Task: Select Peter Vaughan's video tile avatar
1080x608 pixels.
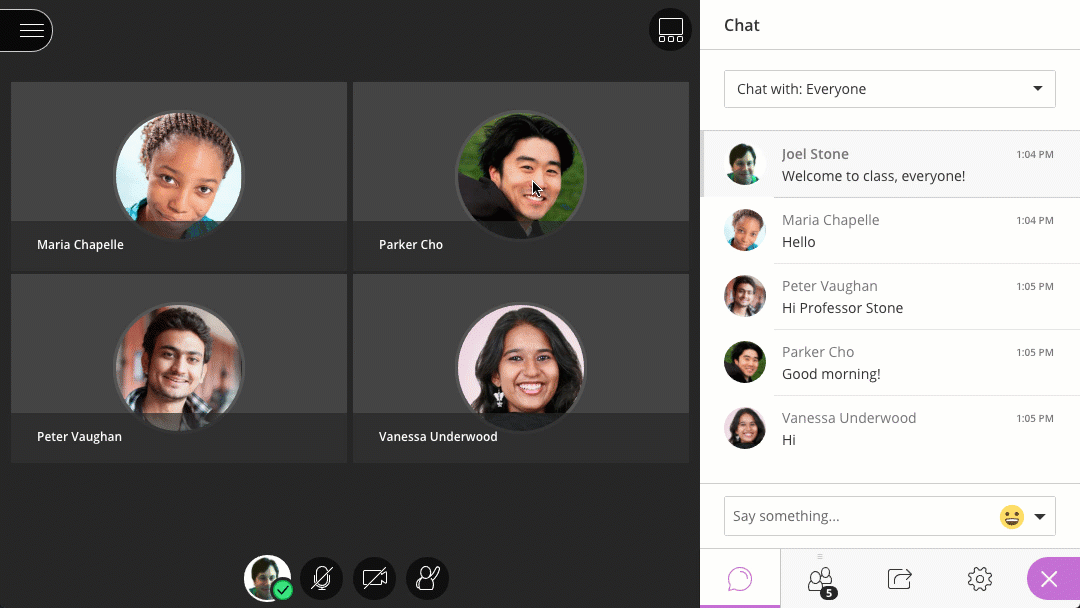Action: (179, 367)
